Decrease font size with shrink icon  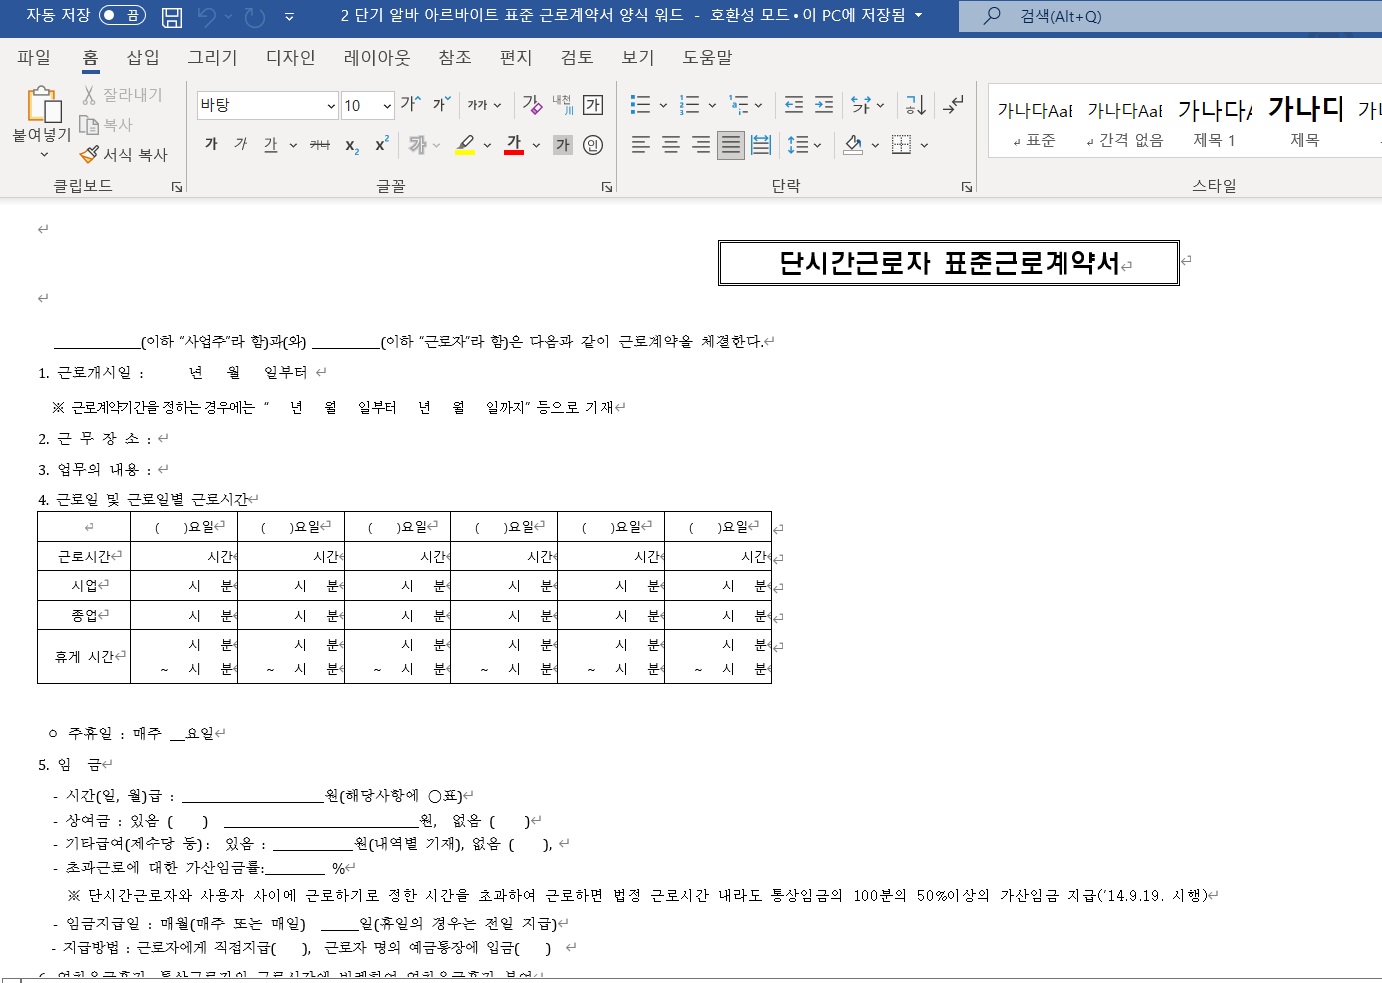click(441, 104)
